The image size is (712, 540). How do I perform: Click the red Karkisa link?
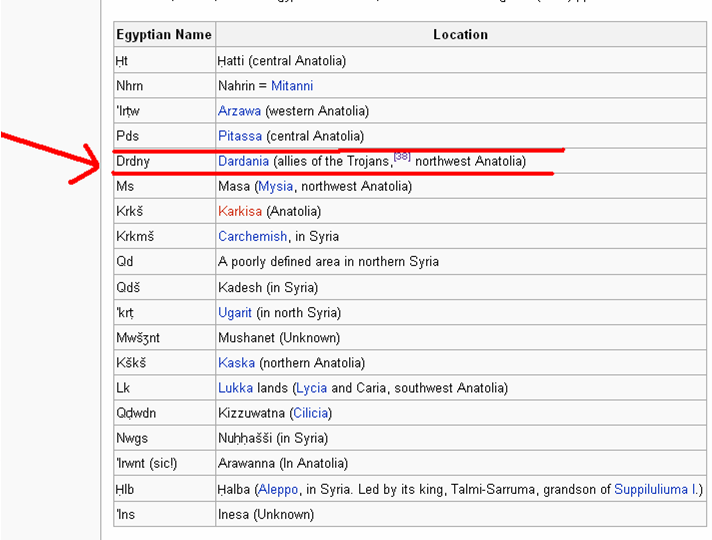point(240,211)
